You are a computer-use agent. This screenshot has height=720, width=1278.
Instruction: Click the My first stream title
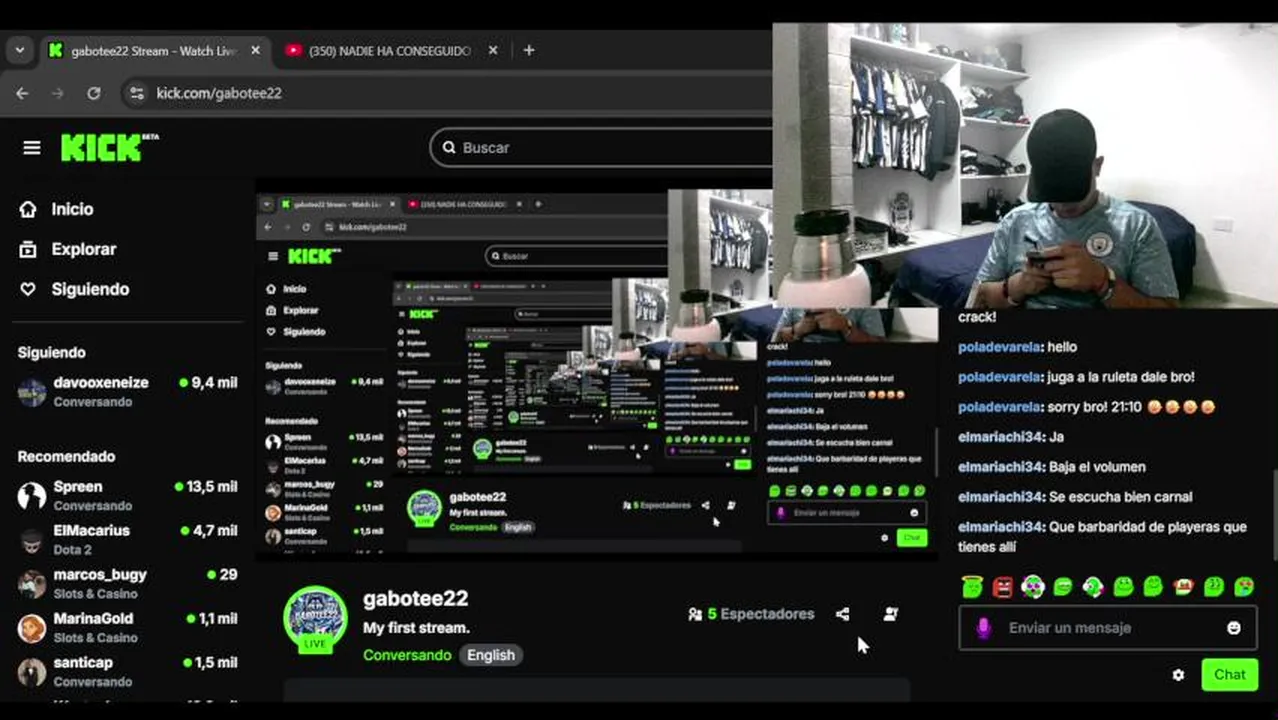click(x=416, y=628)
